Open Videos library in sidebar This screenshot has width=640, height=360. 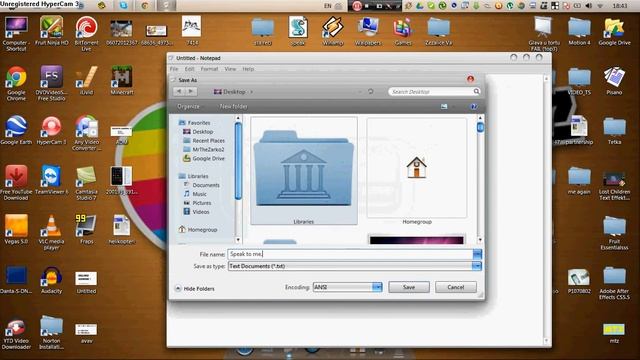tap(197, 212)
